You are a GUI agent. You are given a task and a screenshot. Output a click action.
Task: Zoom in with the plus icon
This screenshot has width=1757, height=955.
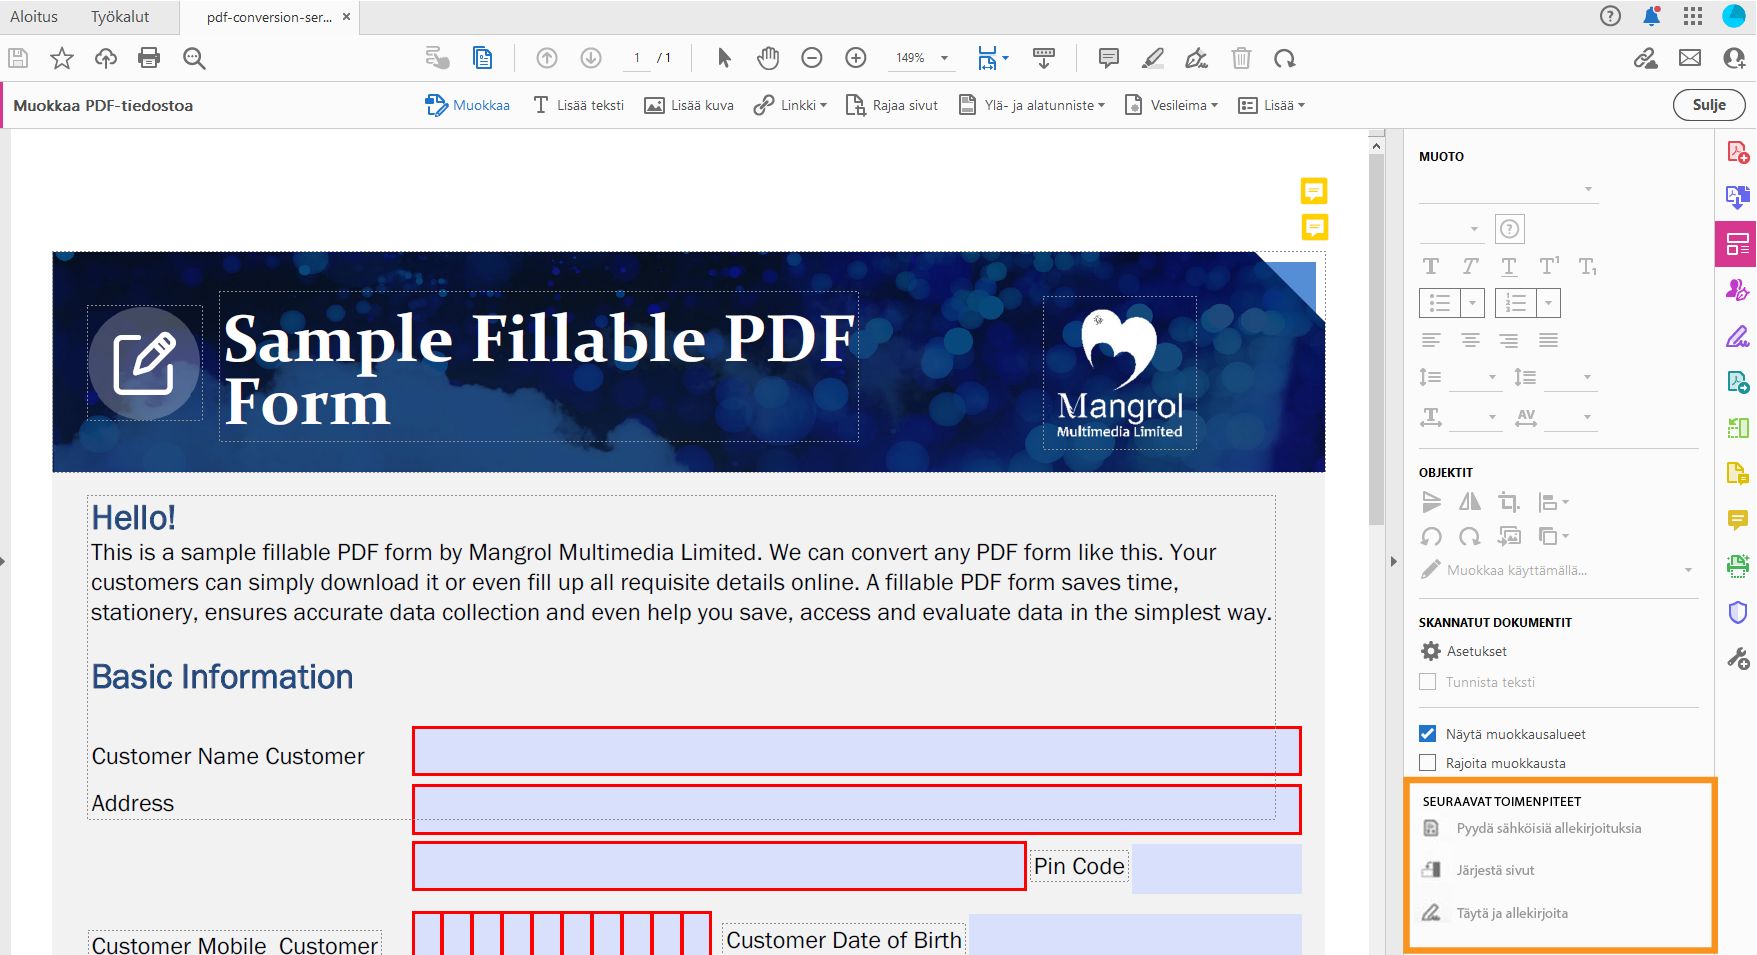click(856, 58)
